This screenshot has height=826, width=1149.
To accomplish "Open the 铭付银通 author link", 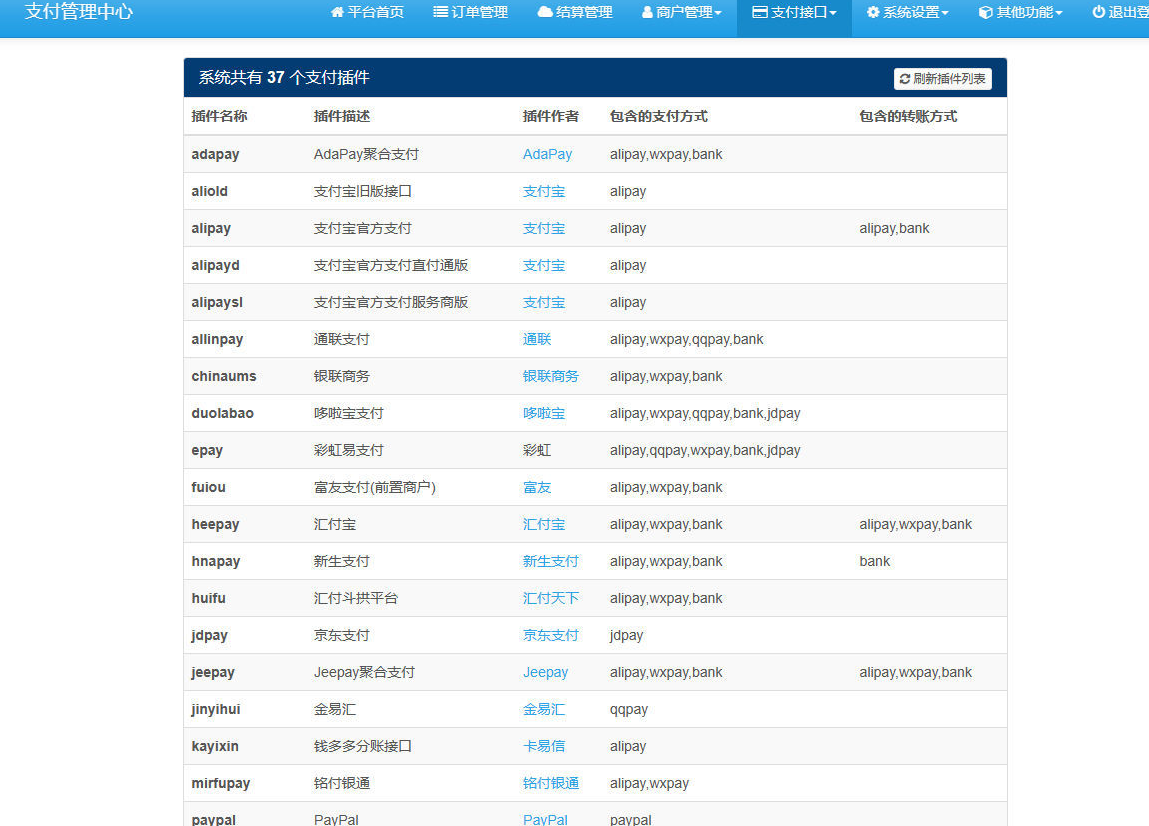I will pyautogui.click(x=550, y=783).
